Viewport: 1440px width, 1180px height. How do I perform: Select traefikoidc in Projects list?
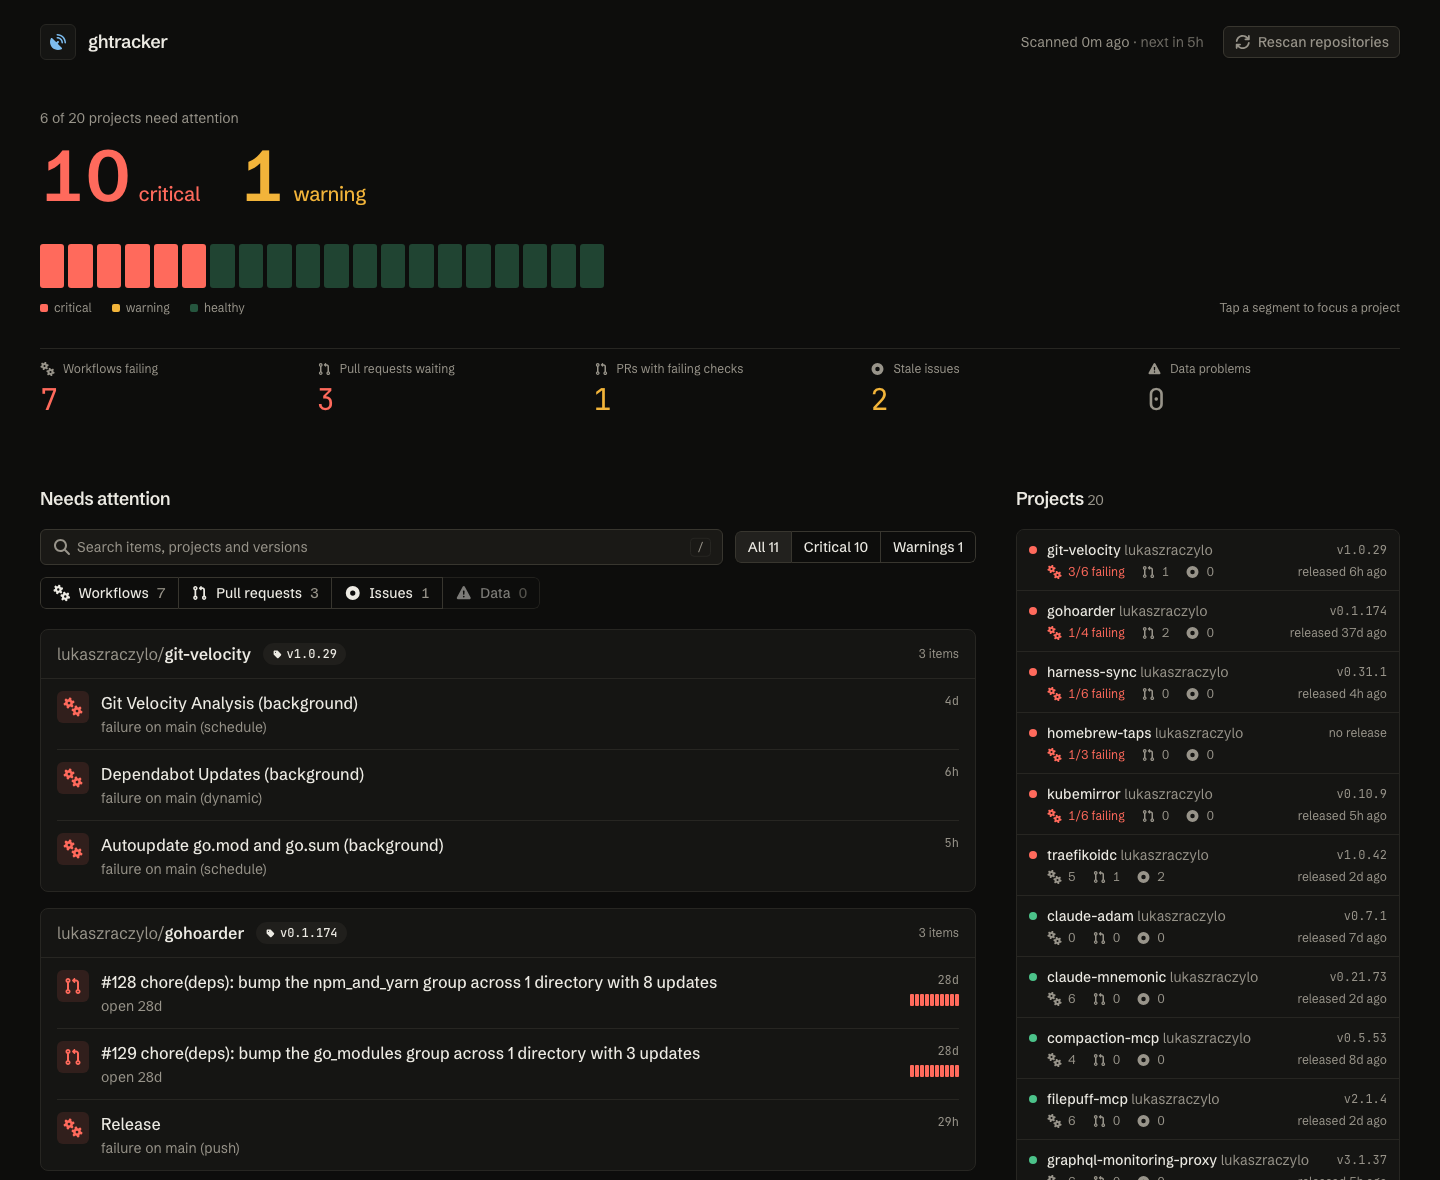(1208, 865)
